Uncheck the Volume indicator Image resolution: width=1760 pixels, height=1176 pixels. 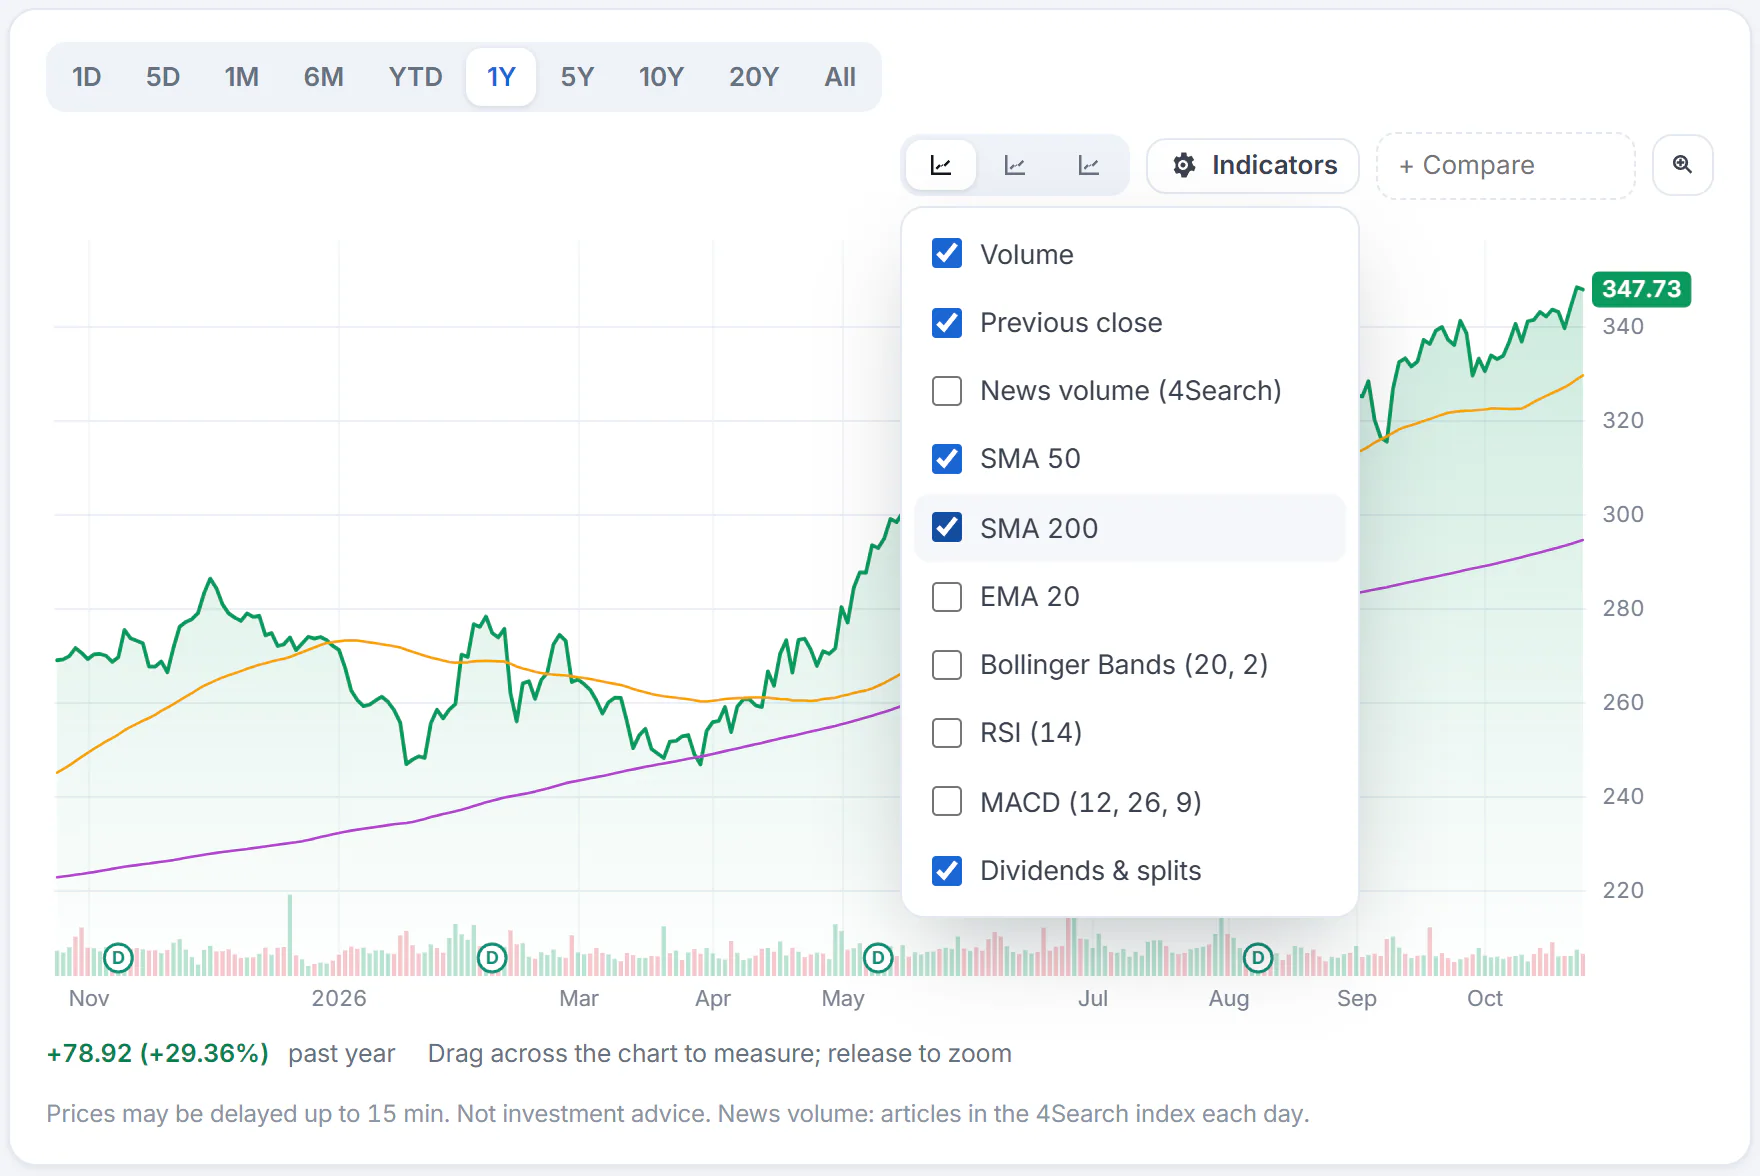click(x=947, y=254)
